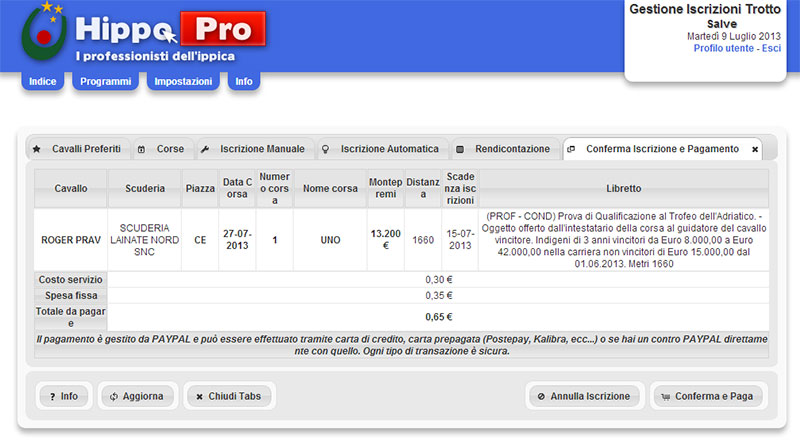The height and width of the screenshot is (440, 800).
Task: Click the star icon on Cavalli Preferiti tab
Action: click(x=37, y=149)
